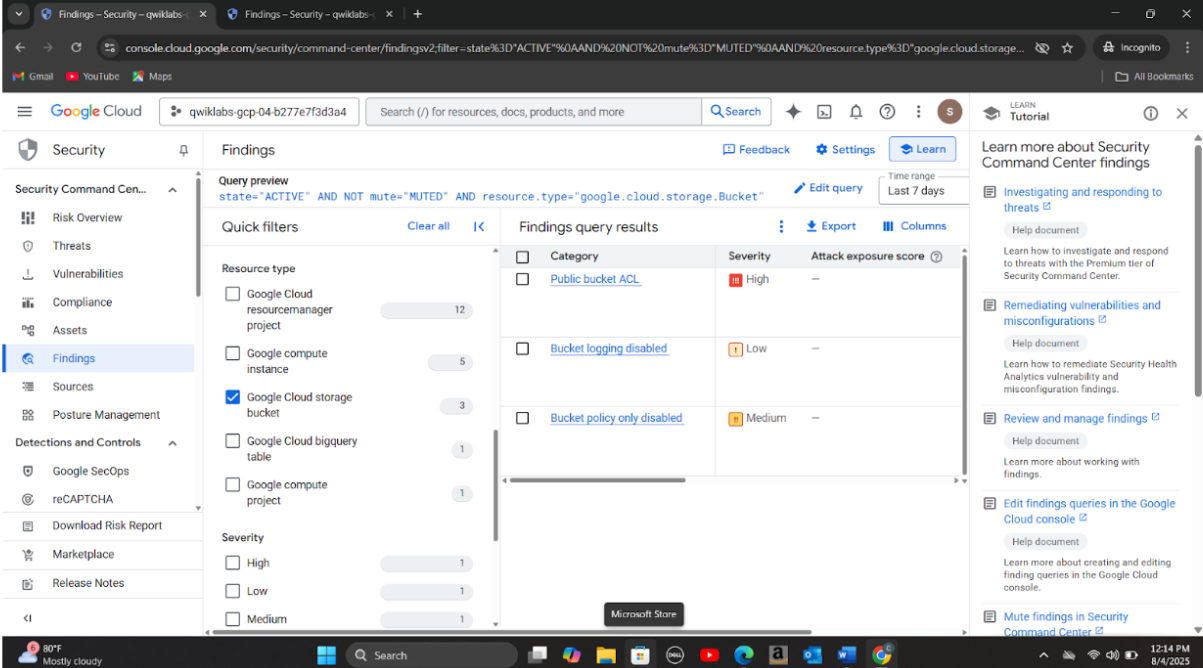
Task: Open the project selector dropdown
Action: point(258,112)
